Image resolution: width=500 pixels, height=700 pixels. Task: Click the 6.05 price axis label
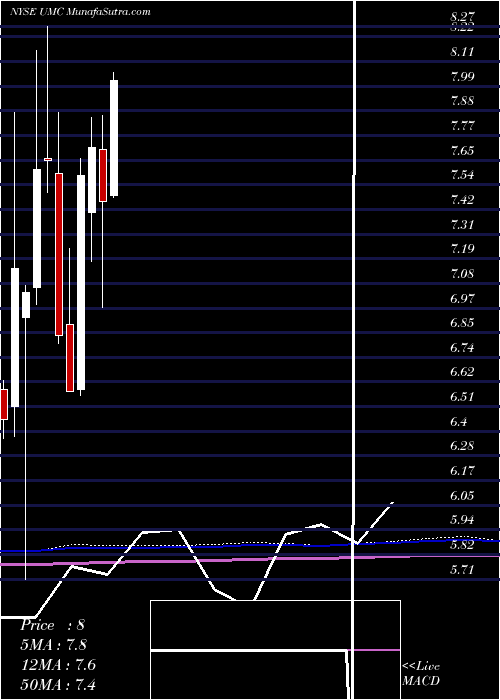point(462,496)
